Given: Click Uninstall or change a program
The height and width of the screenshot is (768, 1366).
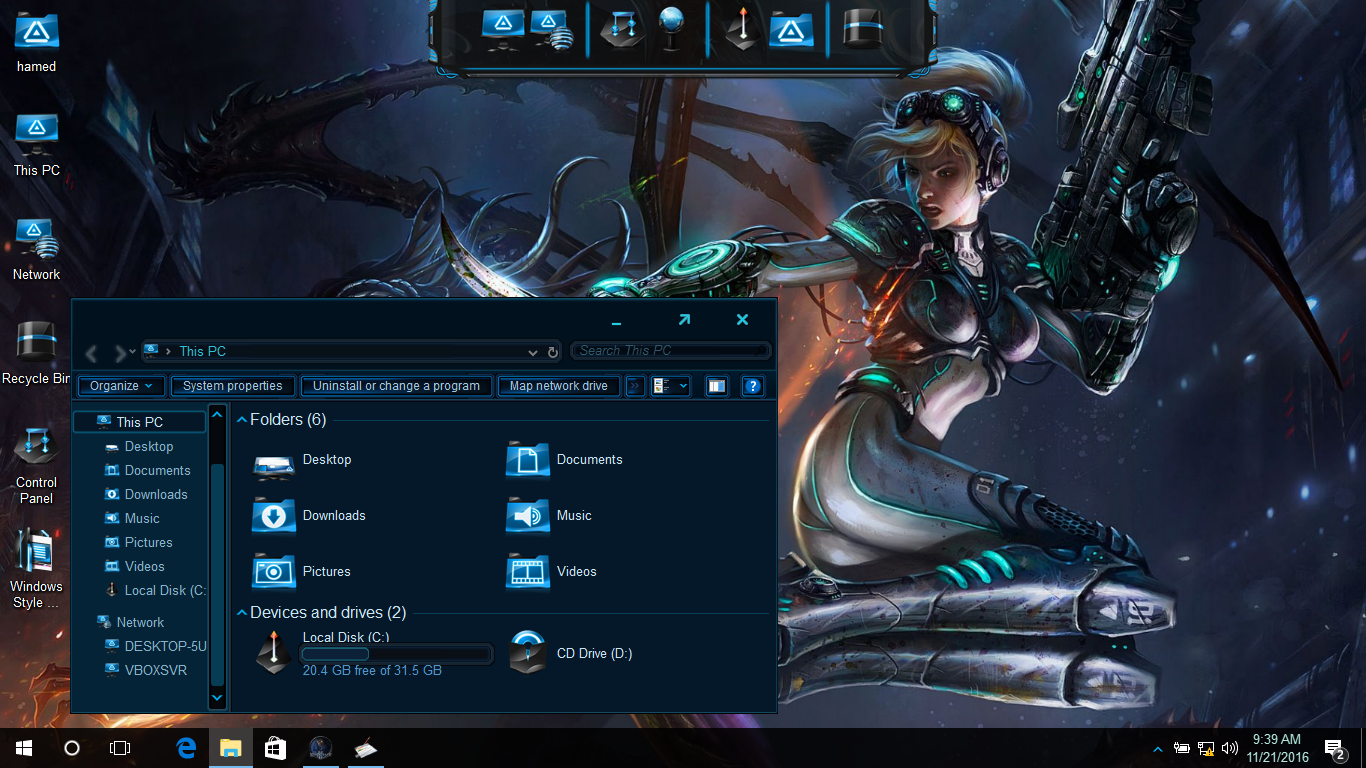Looking at the screenshot, I should click(x=396, y=386).
